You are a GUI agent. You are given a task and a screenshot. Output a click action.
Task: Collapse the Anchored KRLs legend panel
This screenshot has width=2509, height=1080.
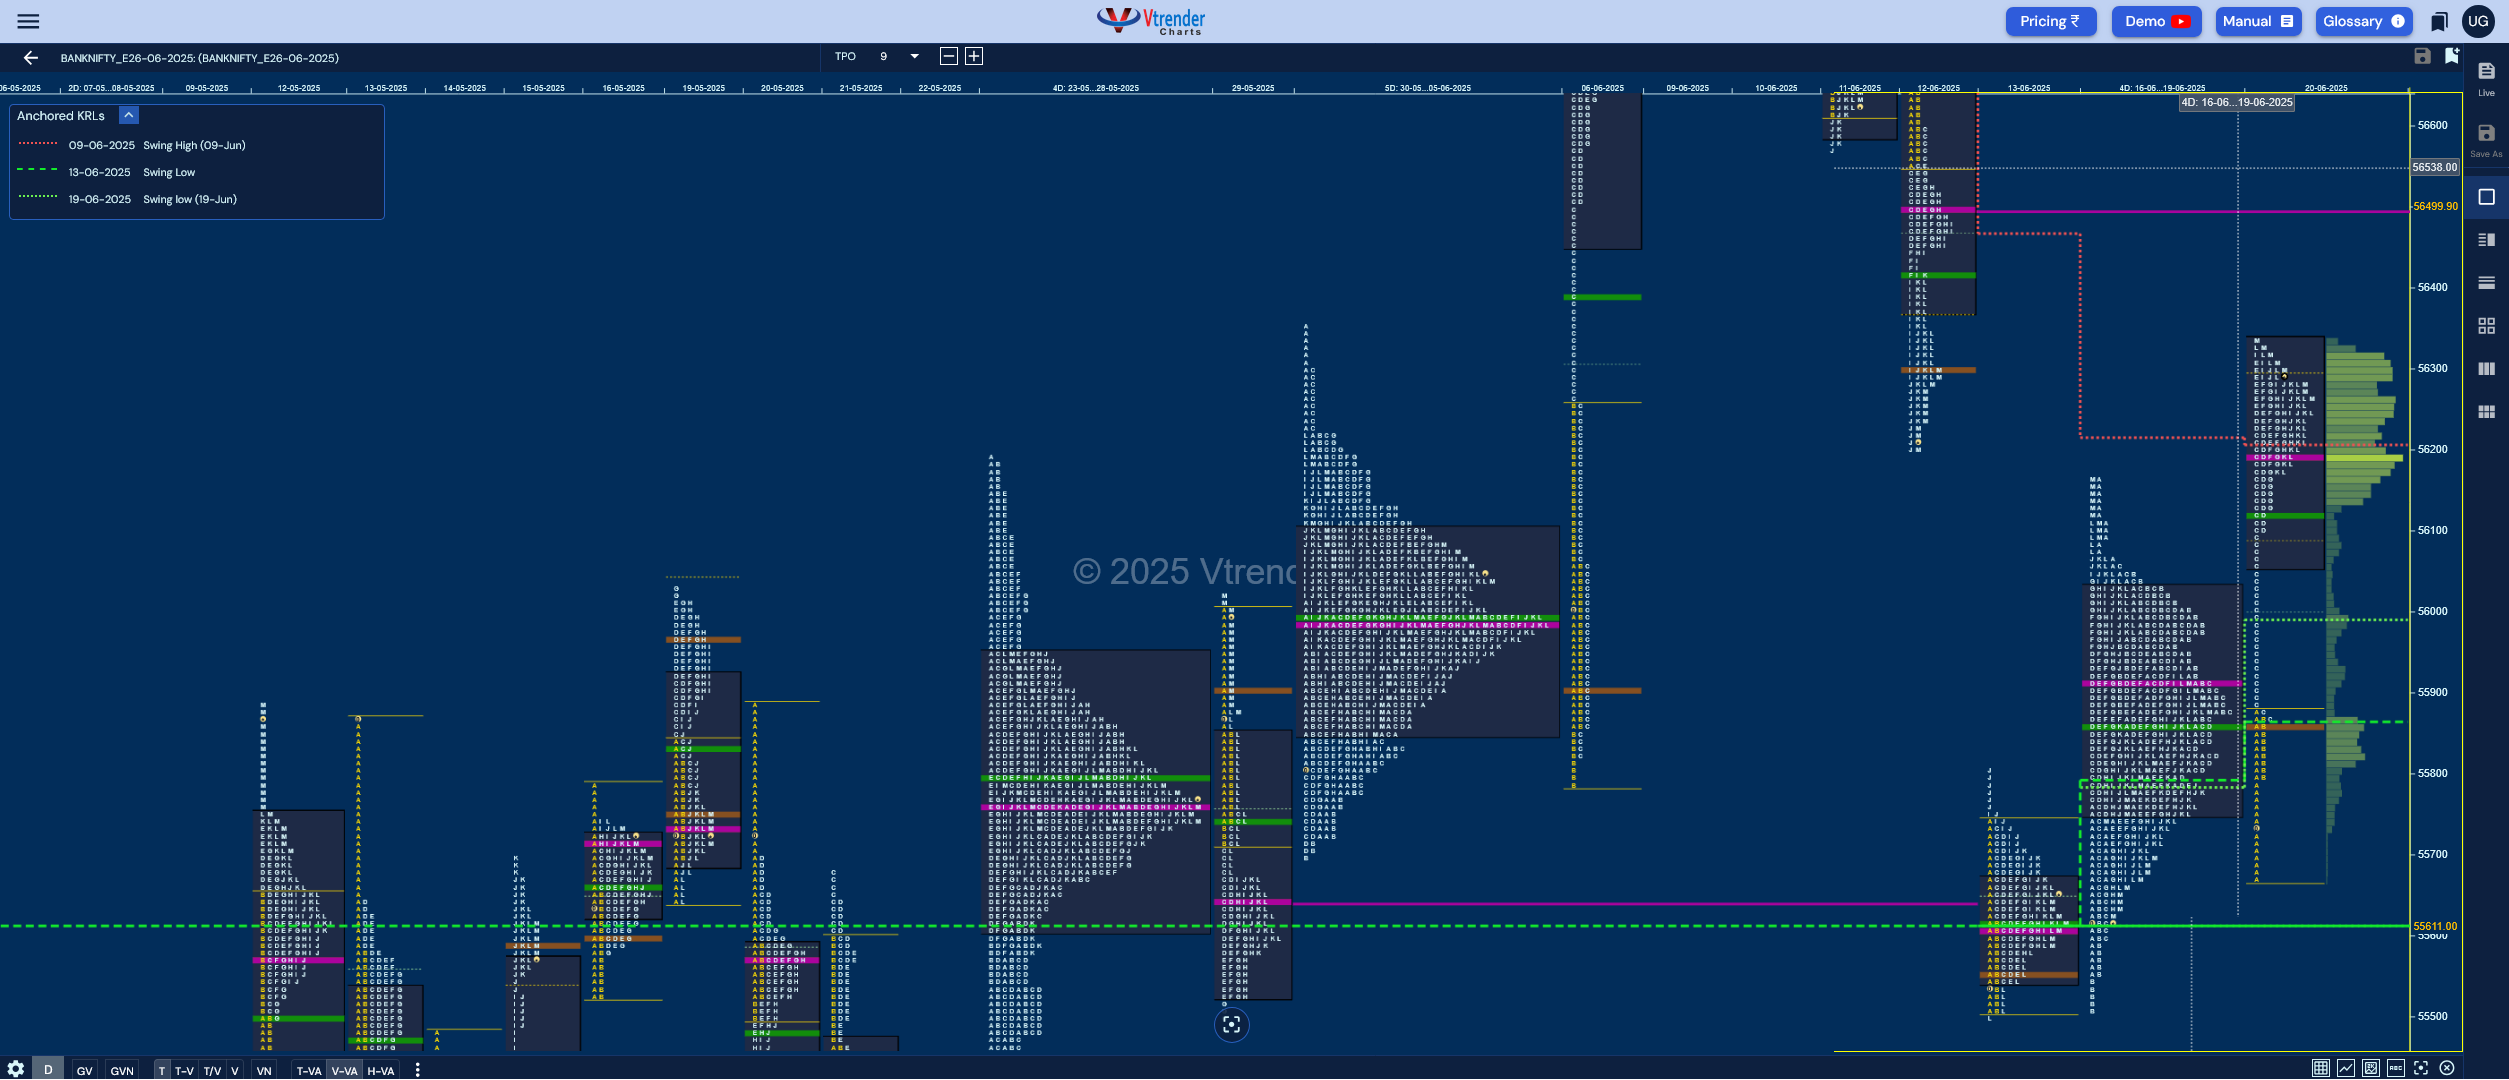point(129,116)
